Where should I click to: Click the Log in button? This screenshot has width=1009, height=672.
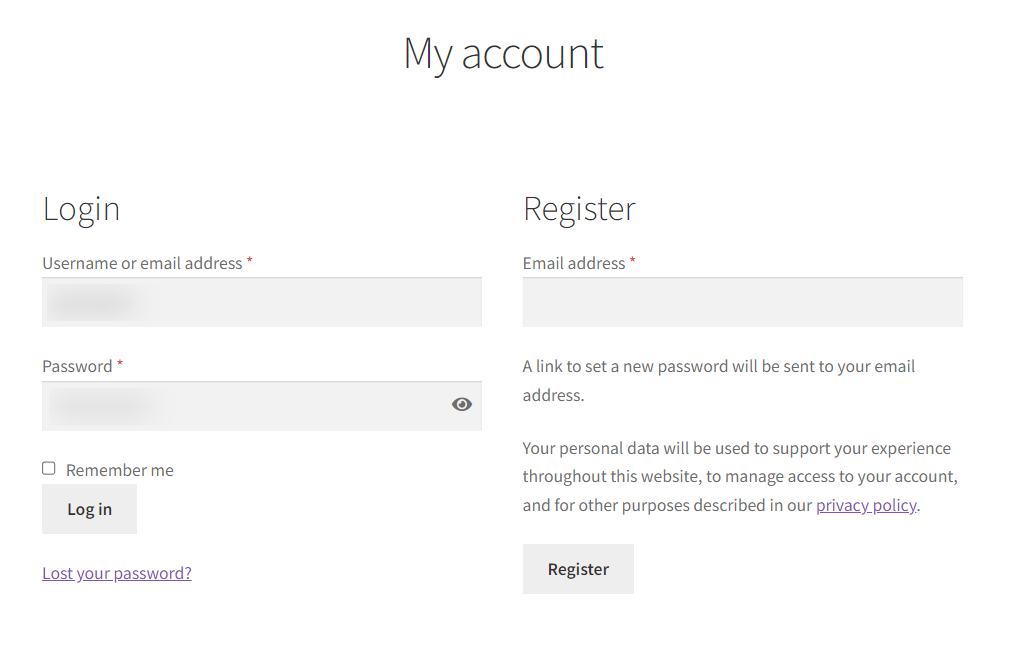[x=89, y=509]
